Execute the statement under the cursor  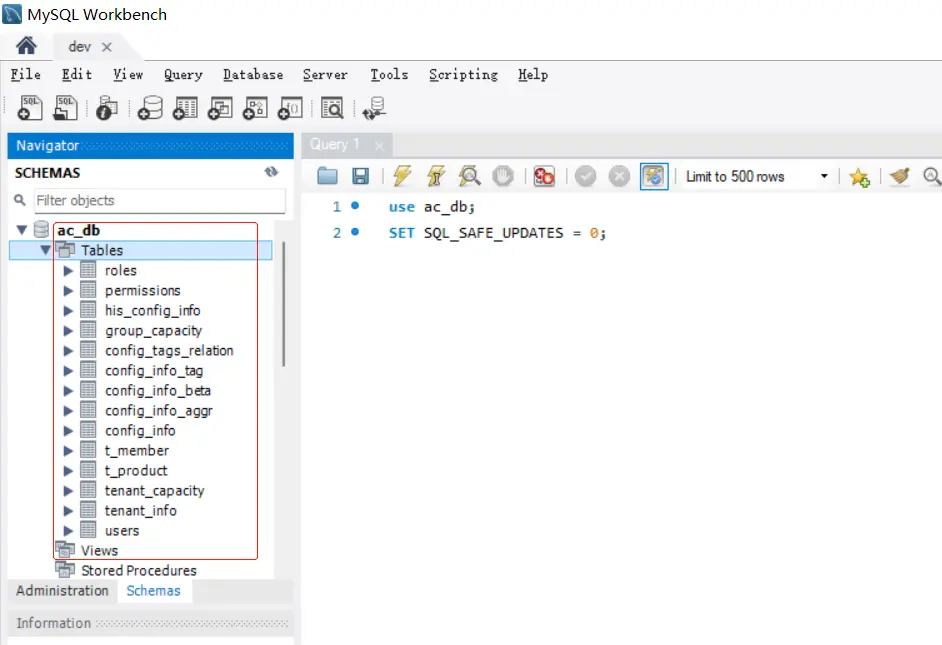click(x=436, y=176)
